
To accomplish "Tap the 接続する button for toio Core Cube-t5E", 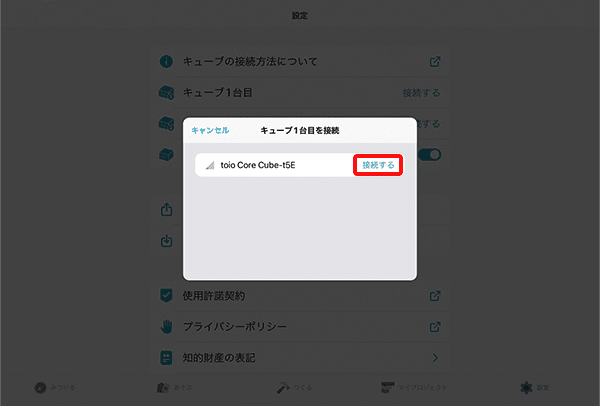I will point(378,165).
